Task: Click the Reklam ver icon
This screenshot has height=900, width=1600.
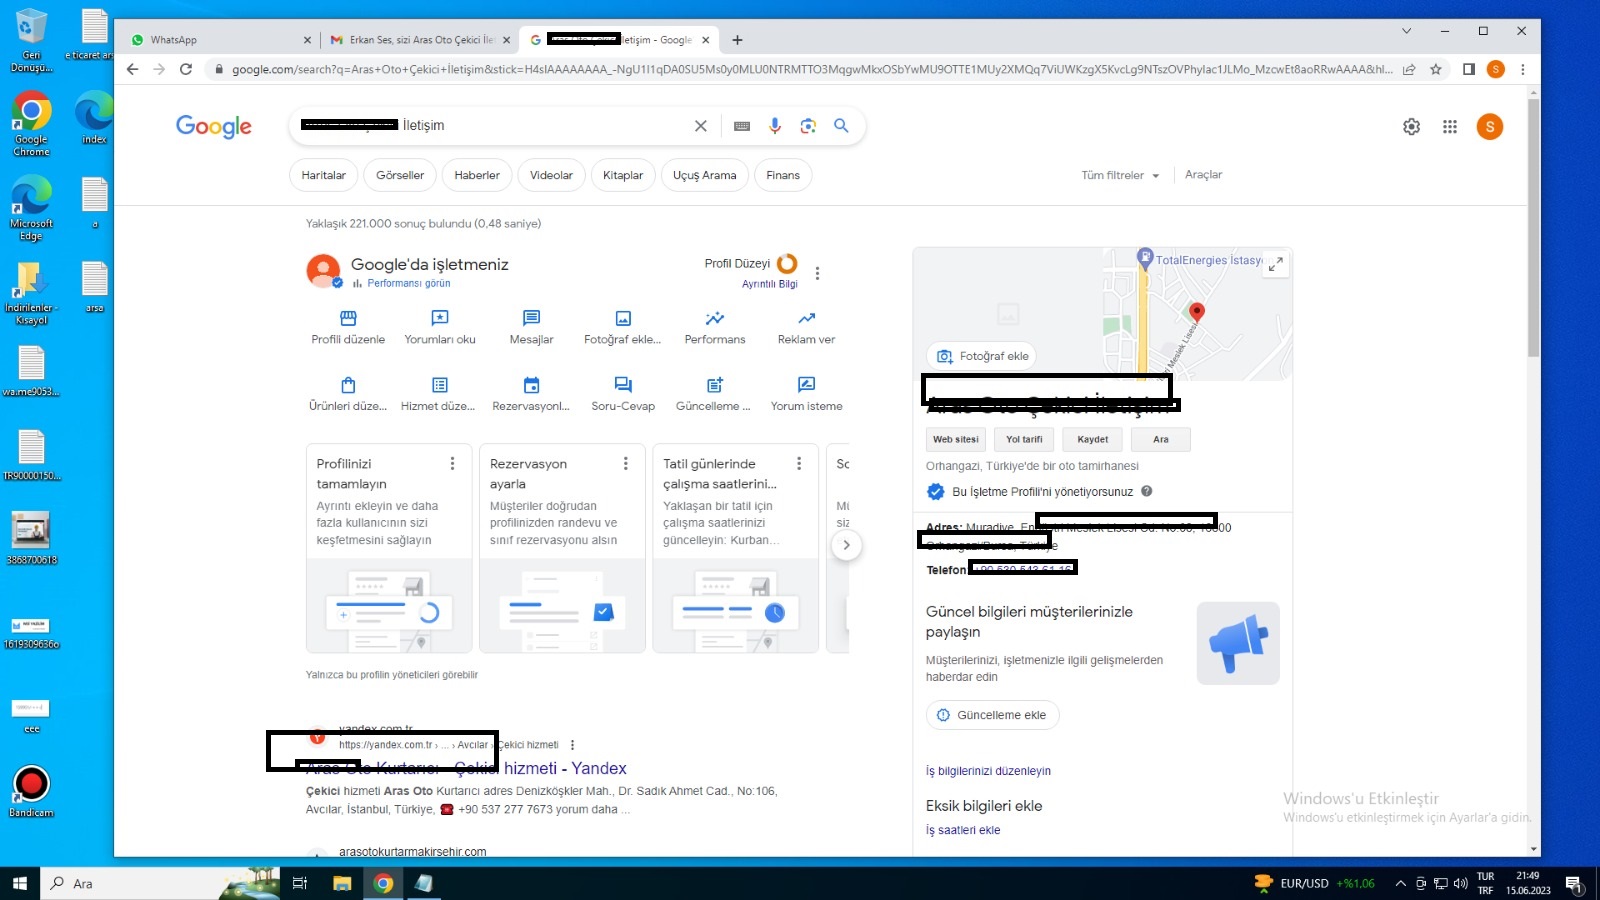Action: pyautogui.click(x=806, y=319)
